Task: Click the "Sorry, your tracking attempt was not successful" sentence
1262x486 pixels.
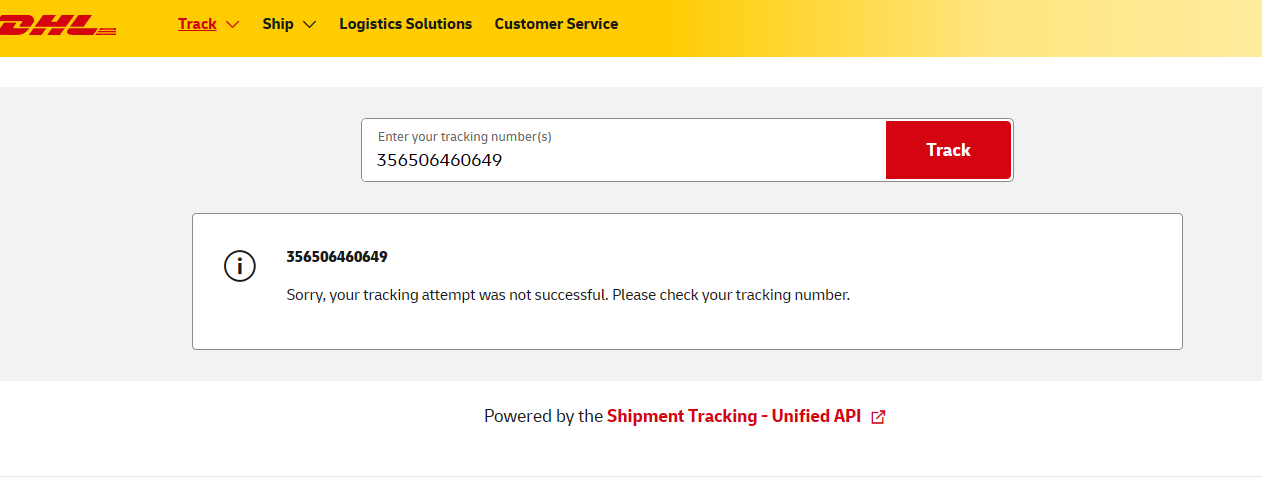Action: [x=447, y=295]
